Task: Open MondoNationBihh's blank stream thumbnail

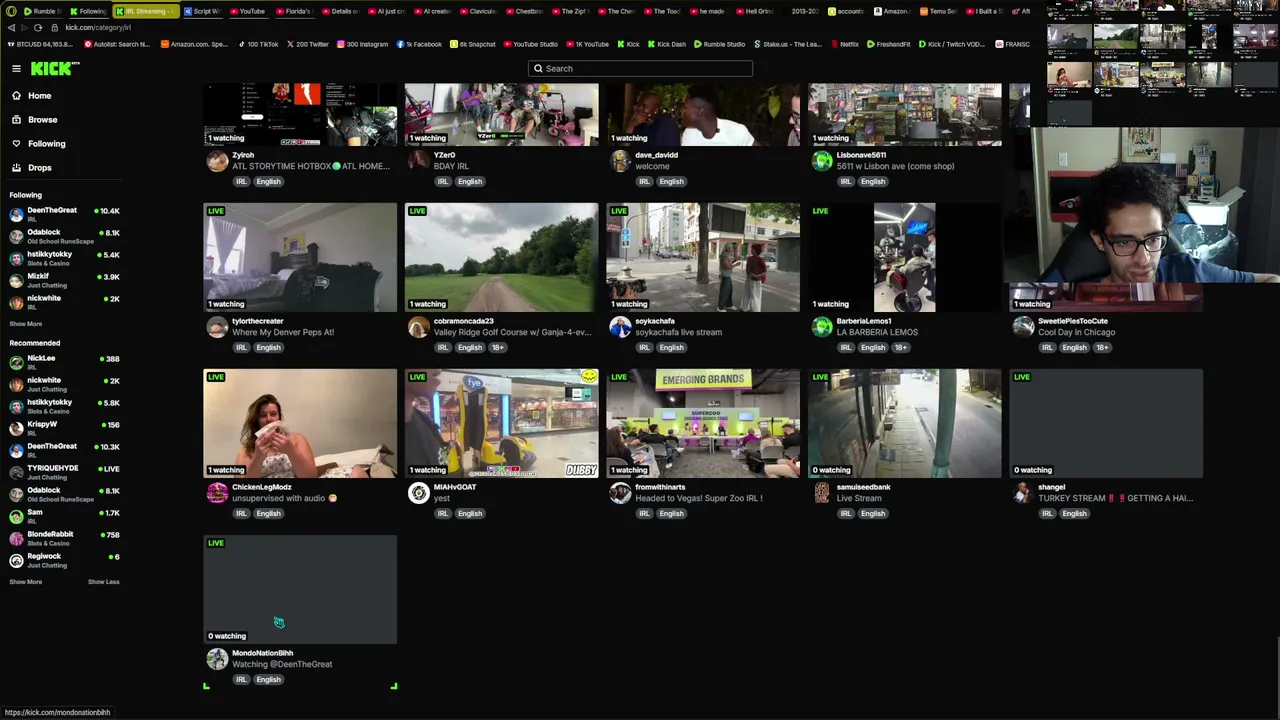Action: pyautogui.click(x=300, y=590)
